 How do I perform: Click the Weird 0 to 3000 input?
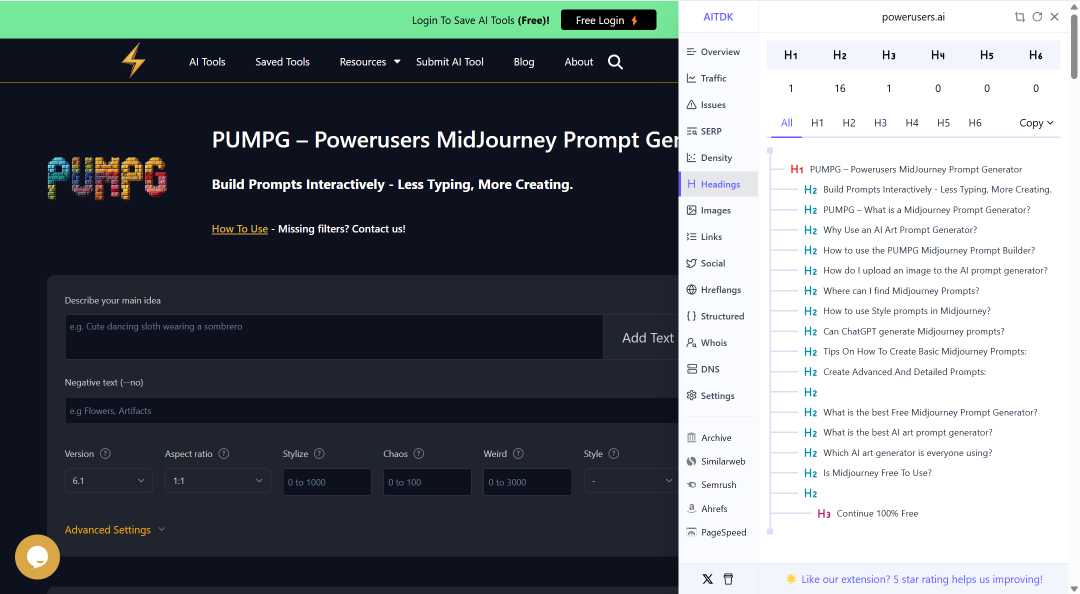pos(528,482)
